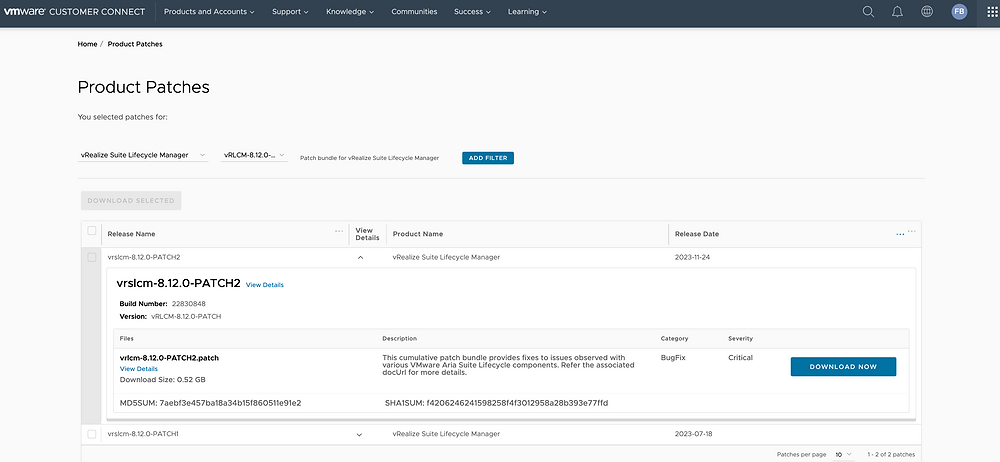This screenshot has height=462, width=1000.
Task: Open the FB user avatar menu
Action: point(959,11)
